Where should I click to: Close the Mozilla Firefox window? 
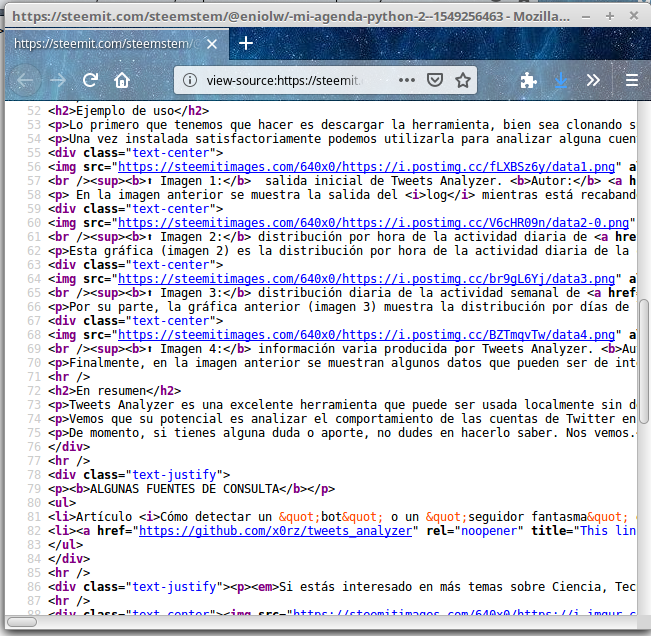[x=634, y=16]
